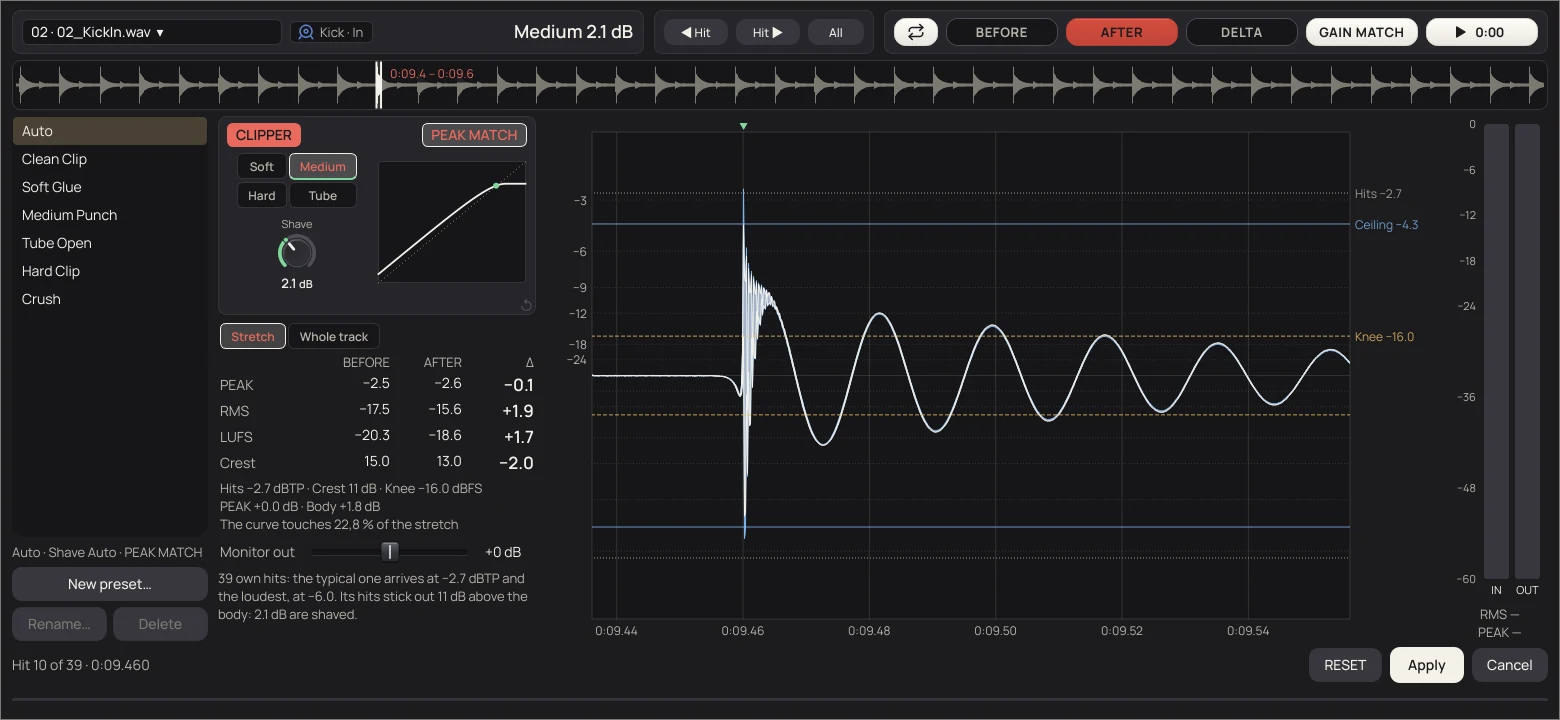Select the Clean Clip preset
The image size is (1560, 720).
[110, 159]
